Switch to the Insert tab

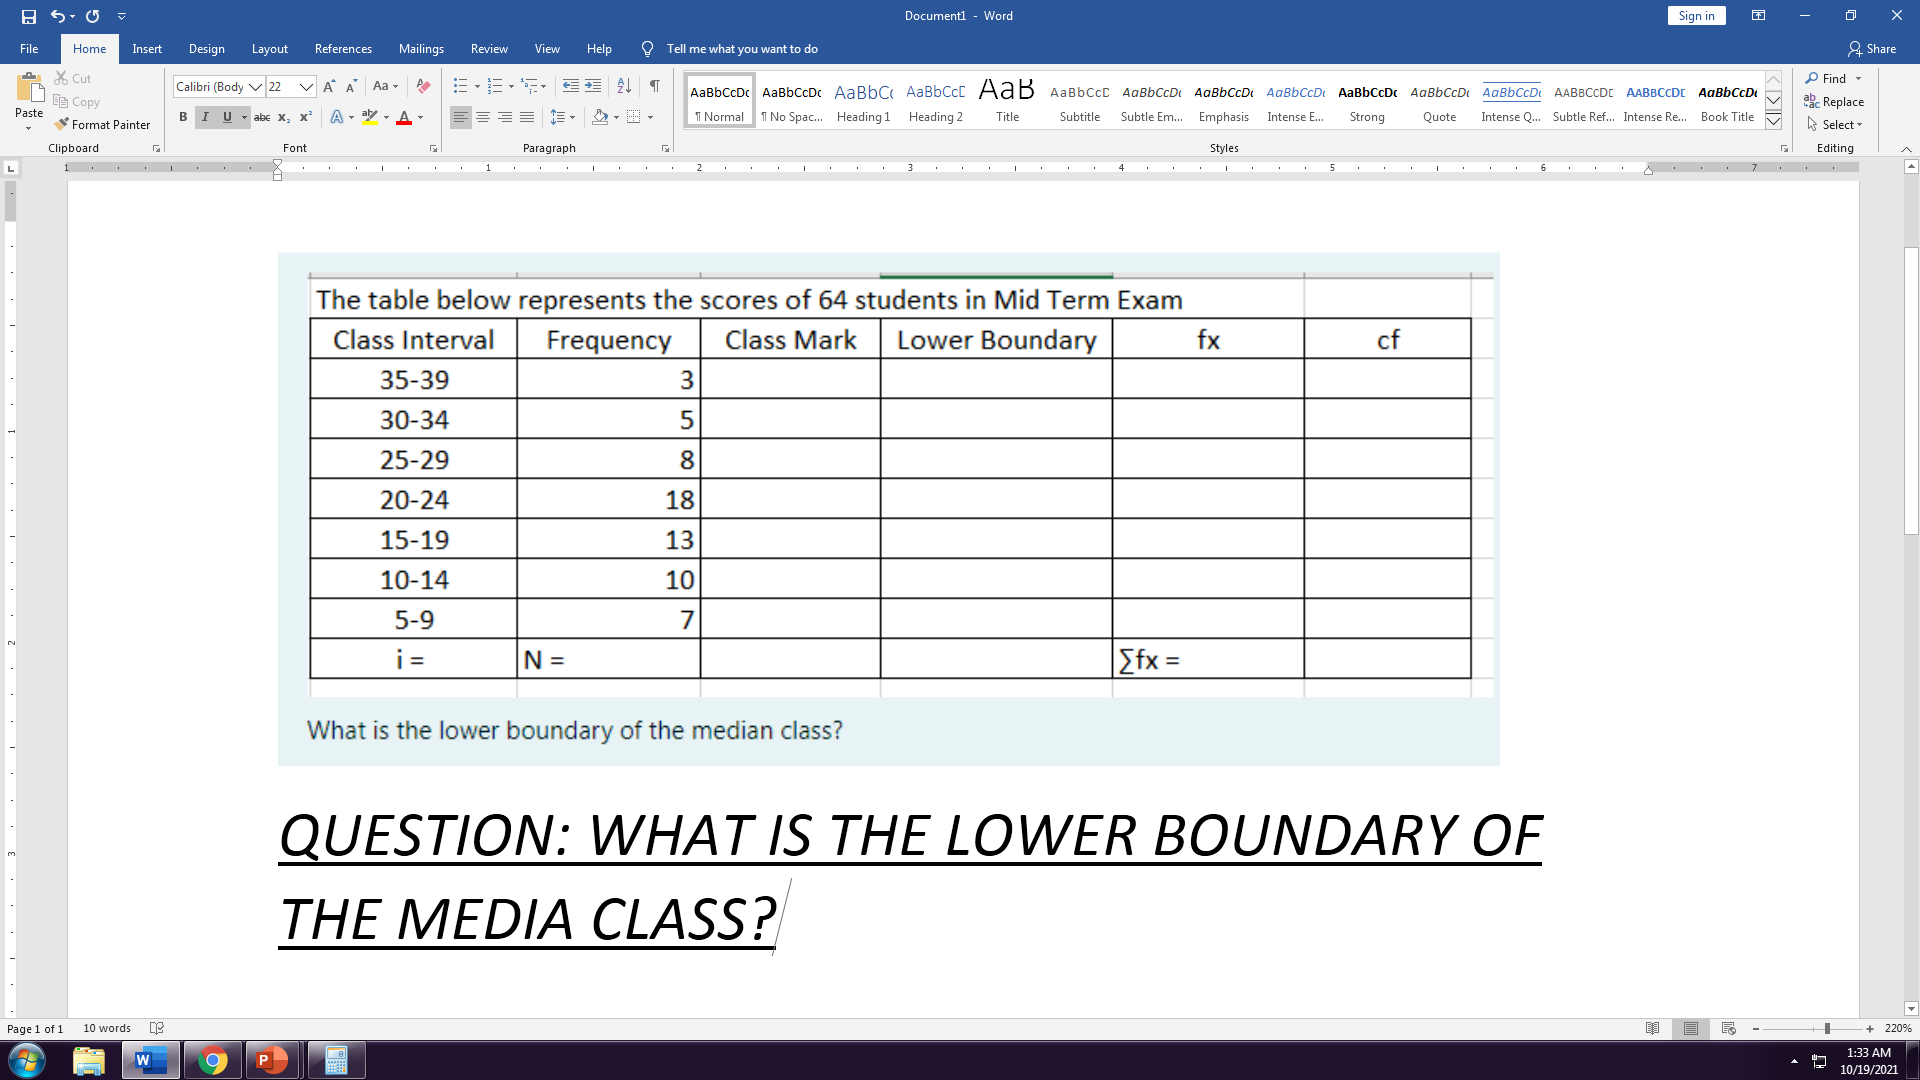147,48
